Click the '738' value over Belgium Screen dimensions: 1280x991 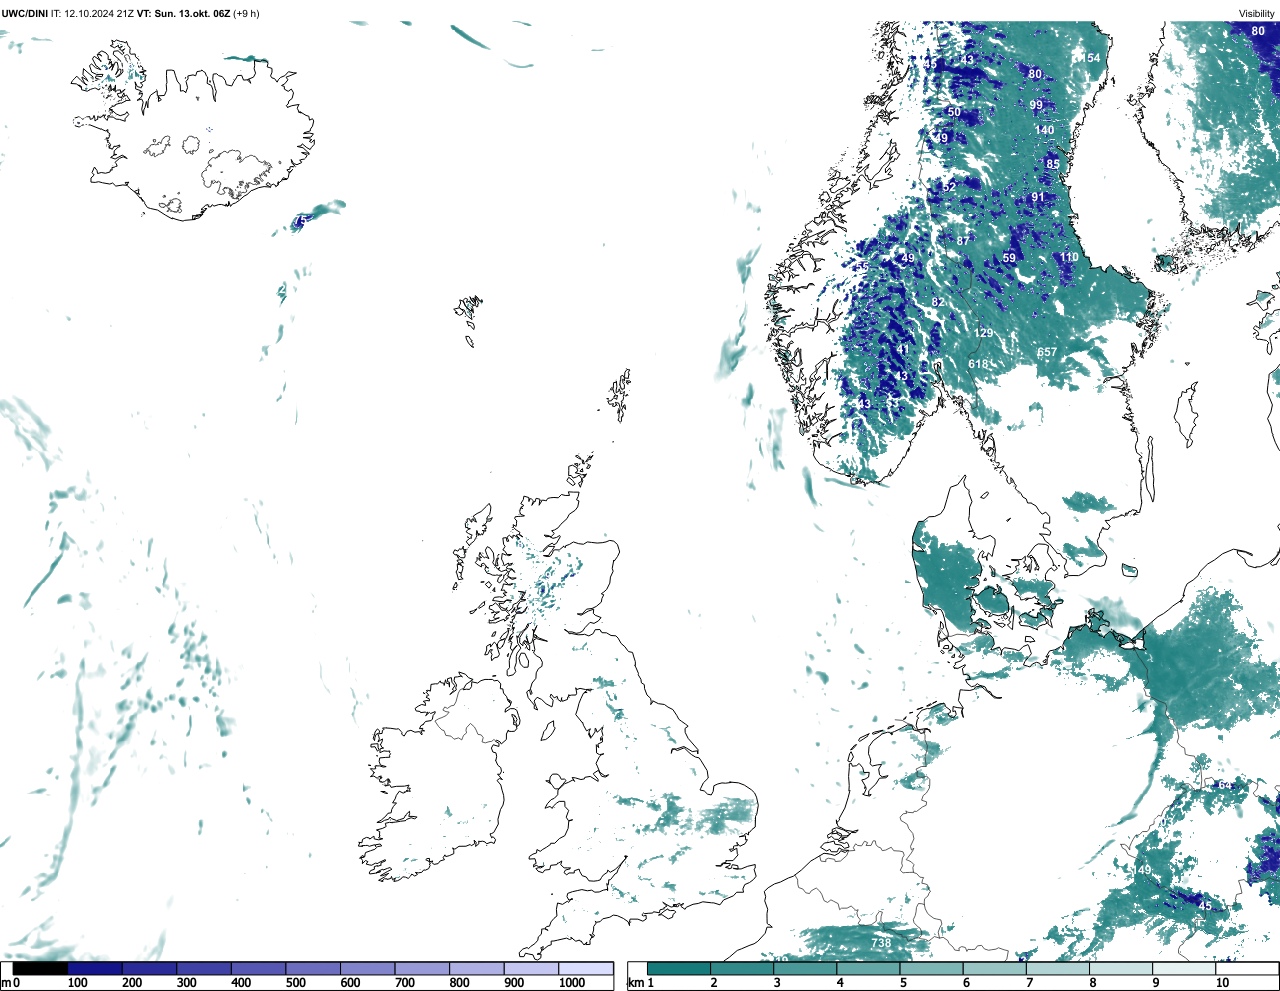(x=880, y=943)
